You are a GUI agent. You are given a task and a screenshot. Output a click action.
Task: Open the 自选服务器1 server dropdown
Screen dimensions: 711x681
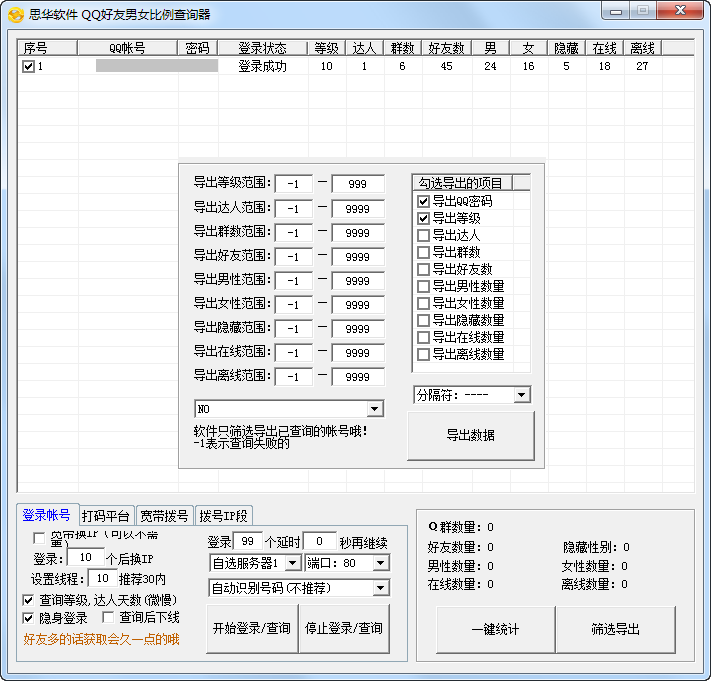tap(292, 563)
